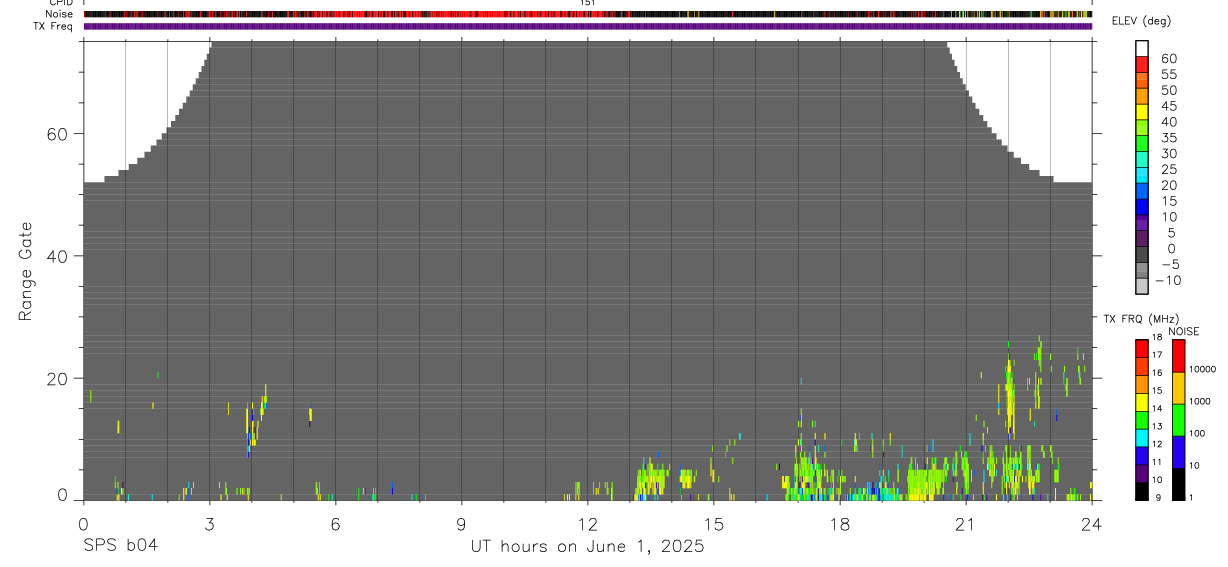Click the red top segment of NOISE bar
1228x567 pixels.
[x=1178, y=356]
